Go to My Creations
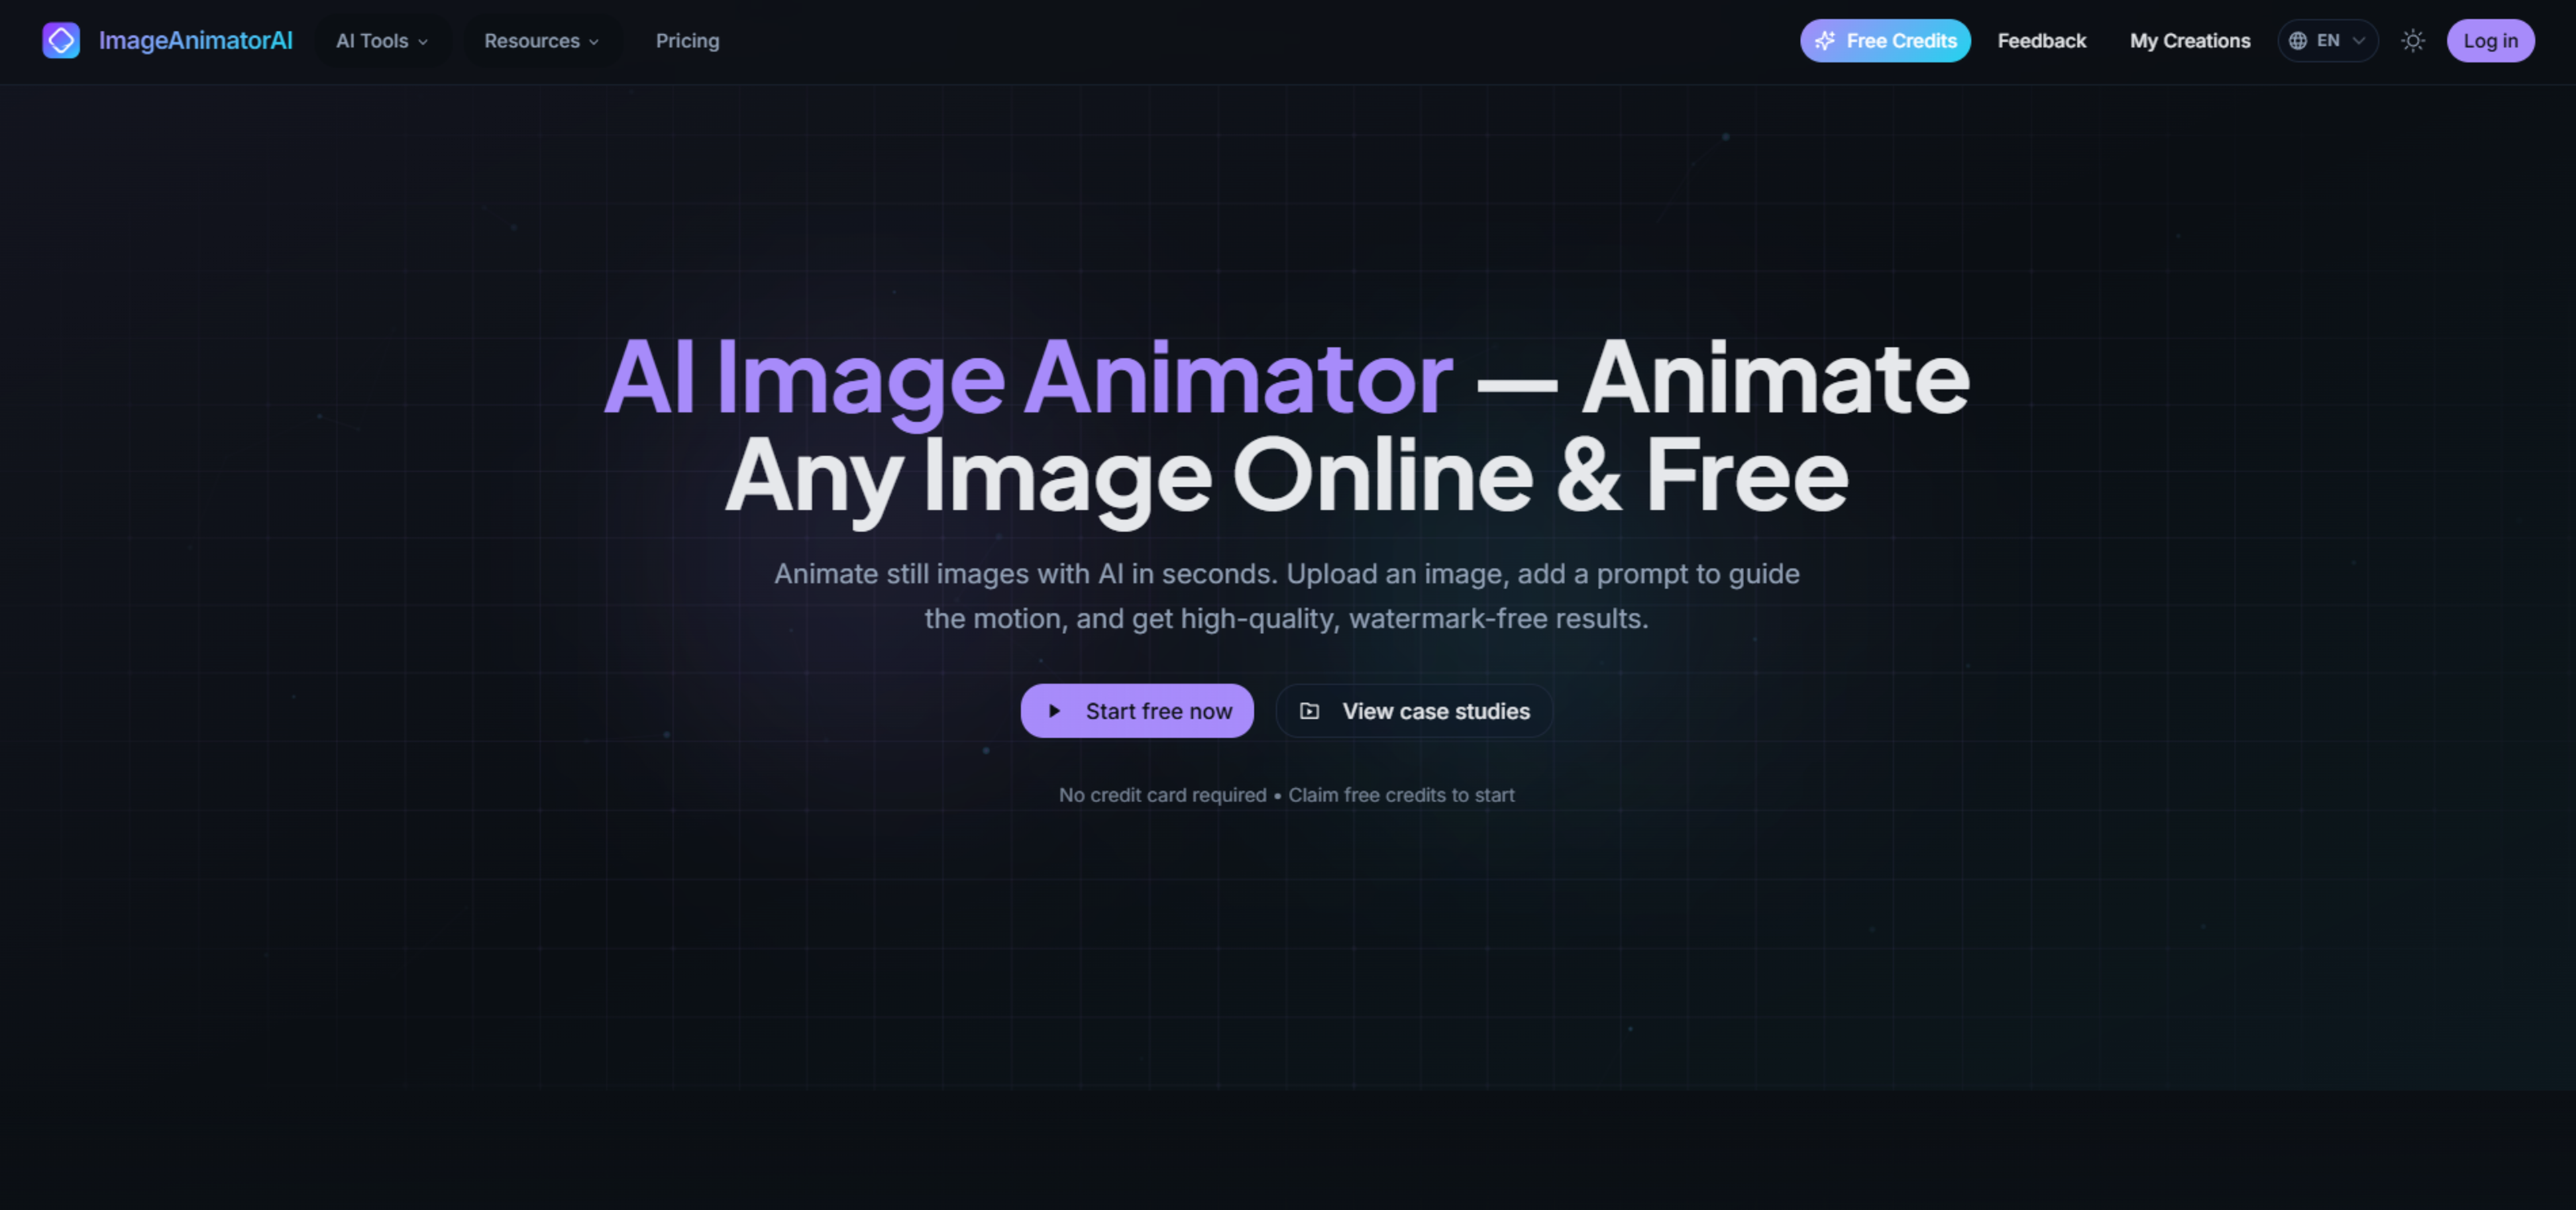Image resolution: width=2576 pixels, height=1210 pixels. coord(2189,41)
